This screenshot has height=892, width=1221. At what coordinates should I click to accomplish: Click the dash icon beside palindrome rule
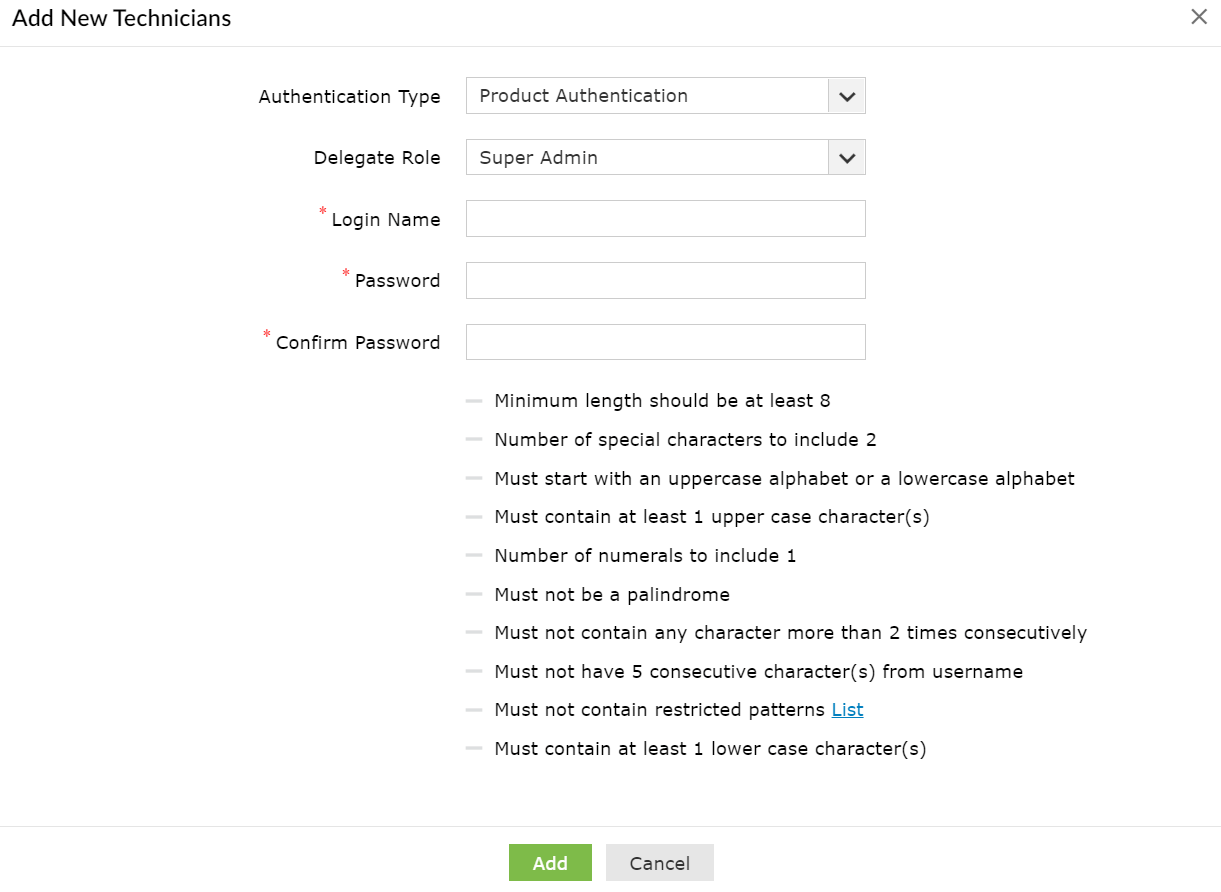point(474,595)
